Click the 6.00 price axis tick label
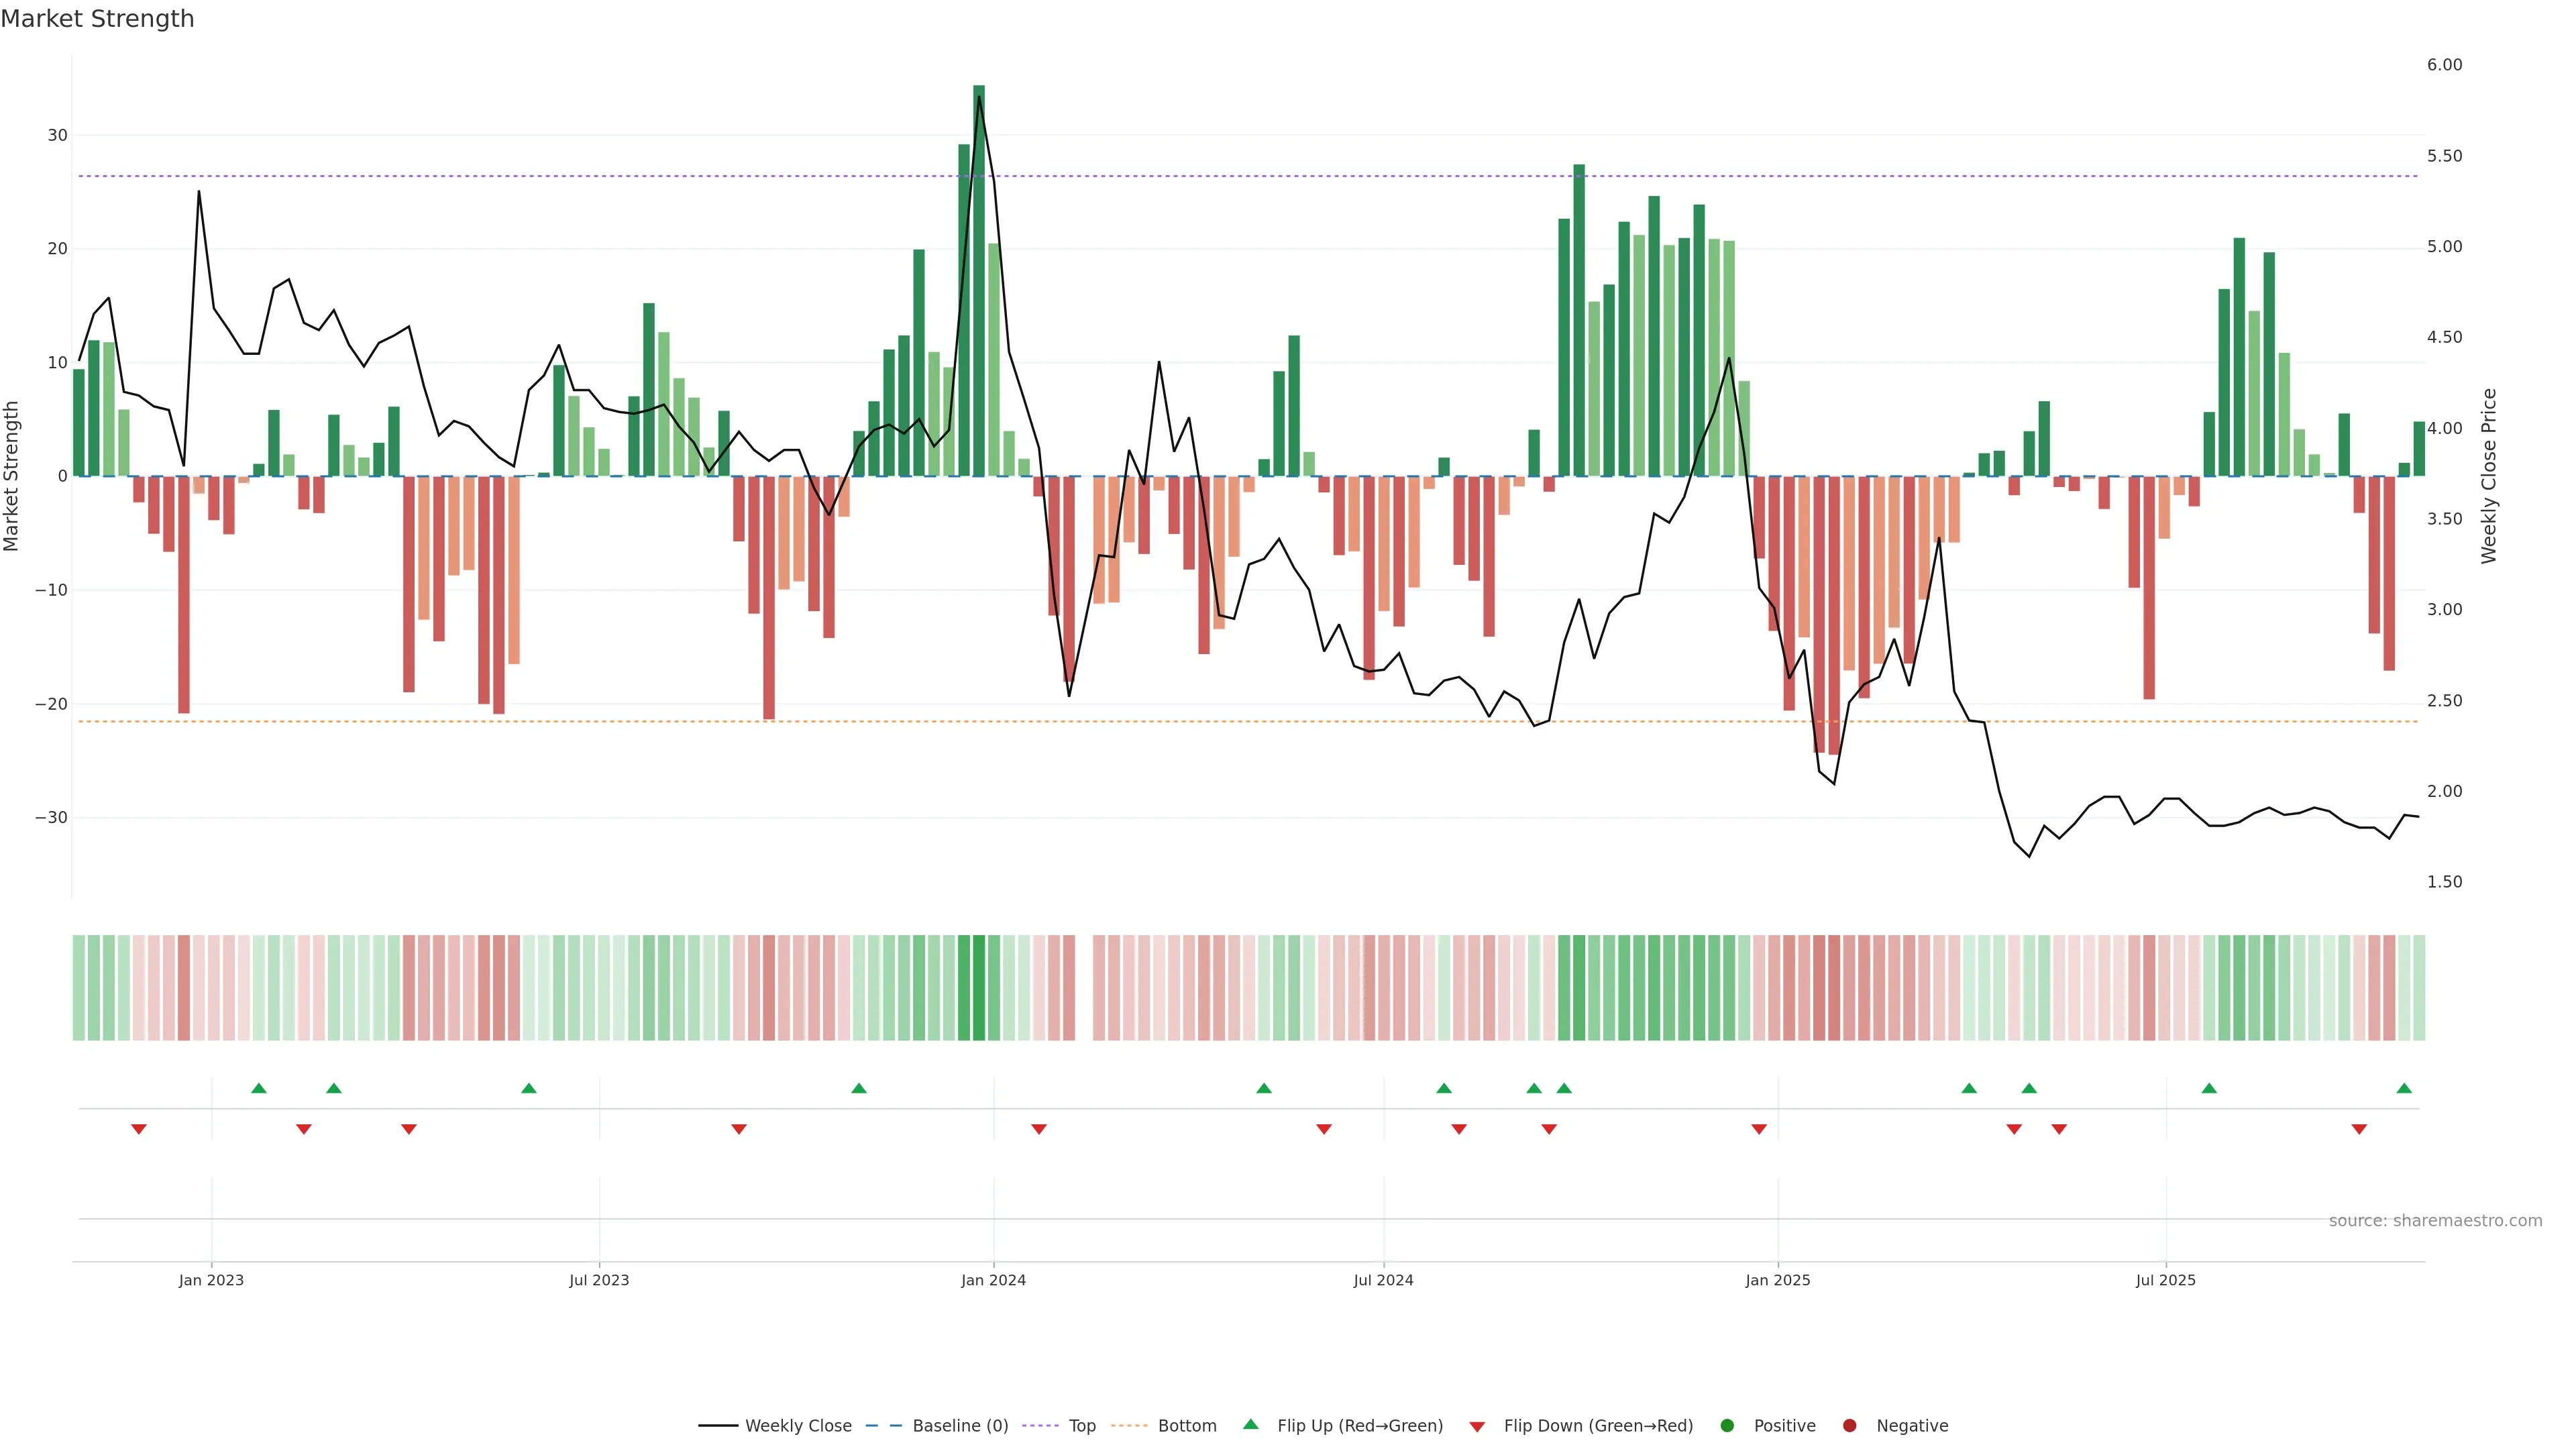 pos(2444,65)
